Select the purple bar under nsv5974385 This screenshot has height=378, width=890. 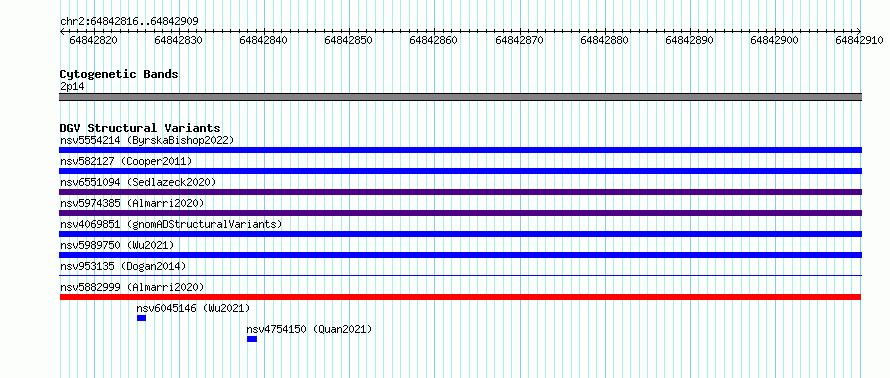(460, 213)
